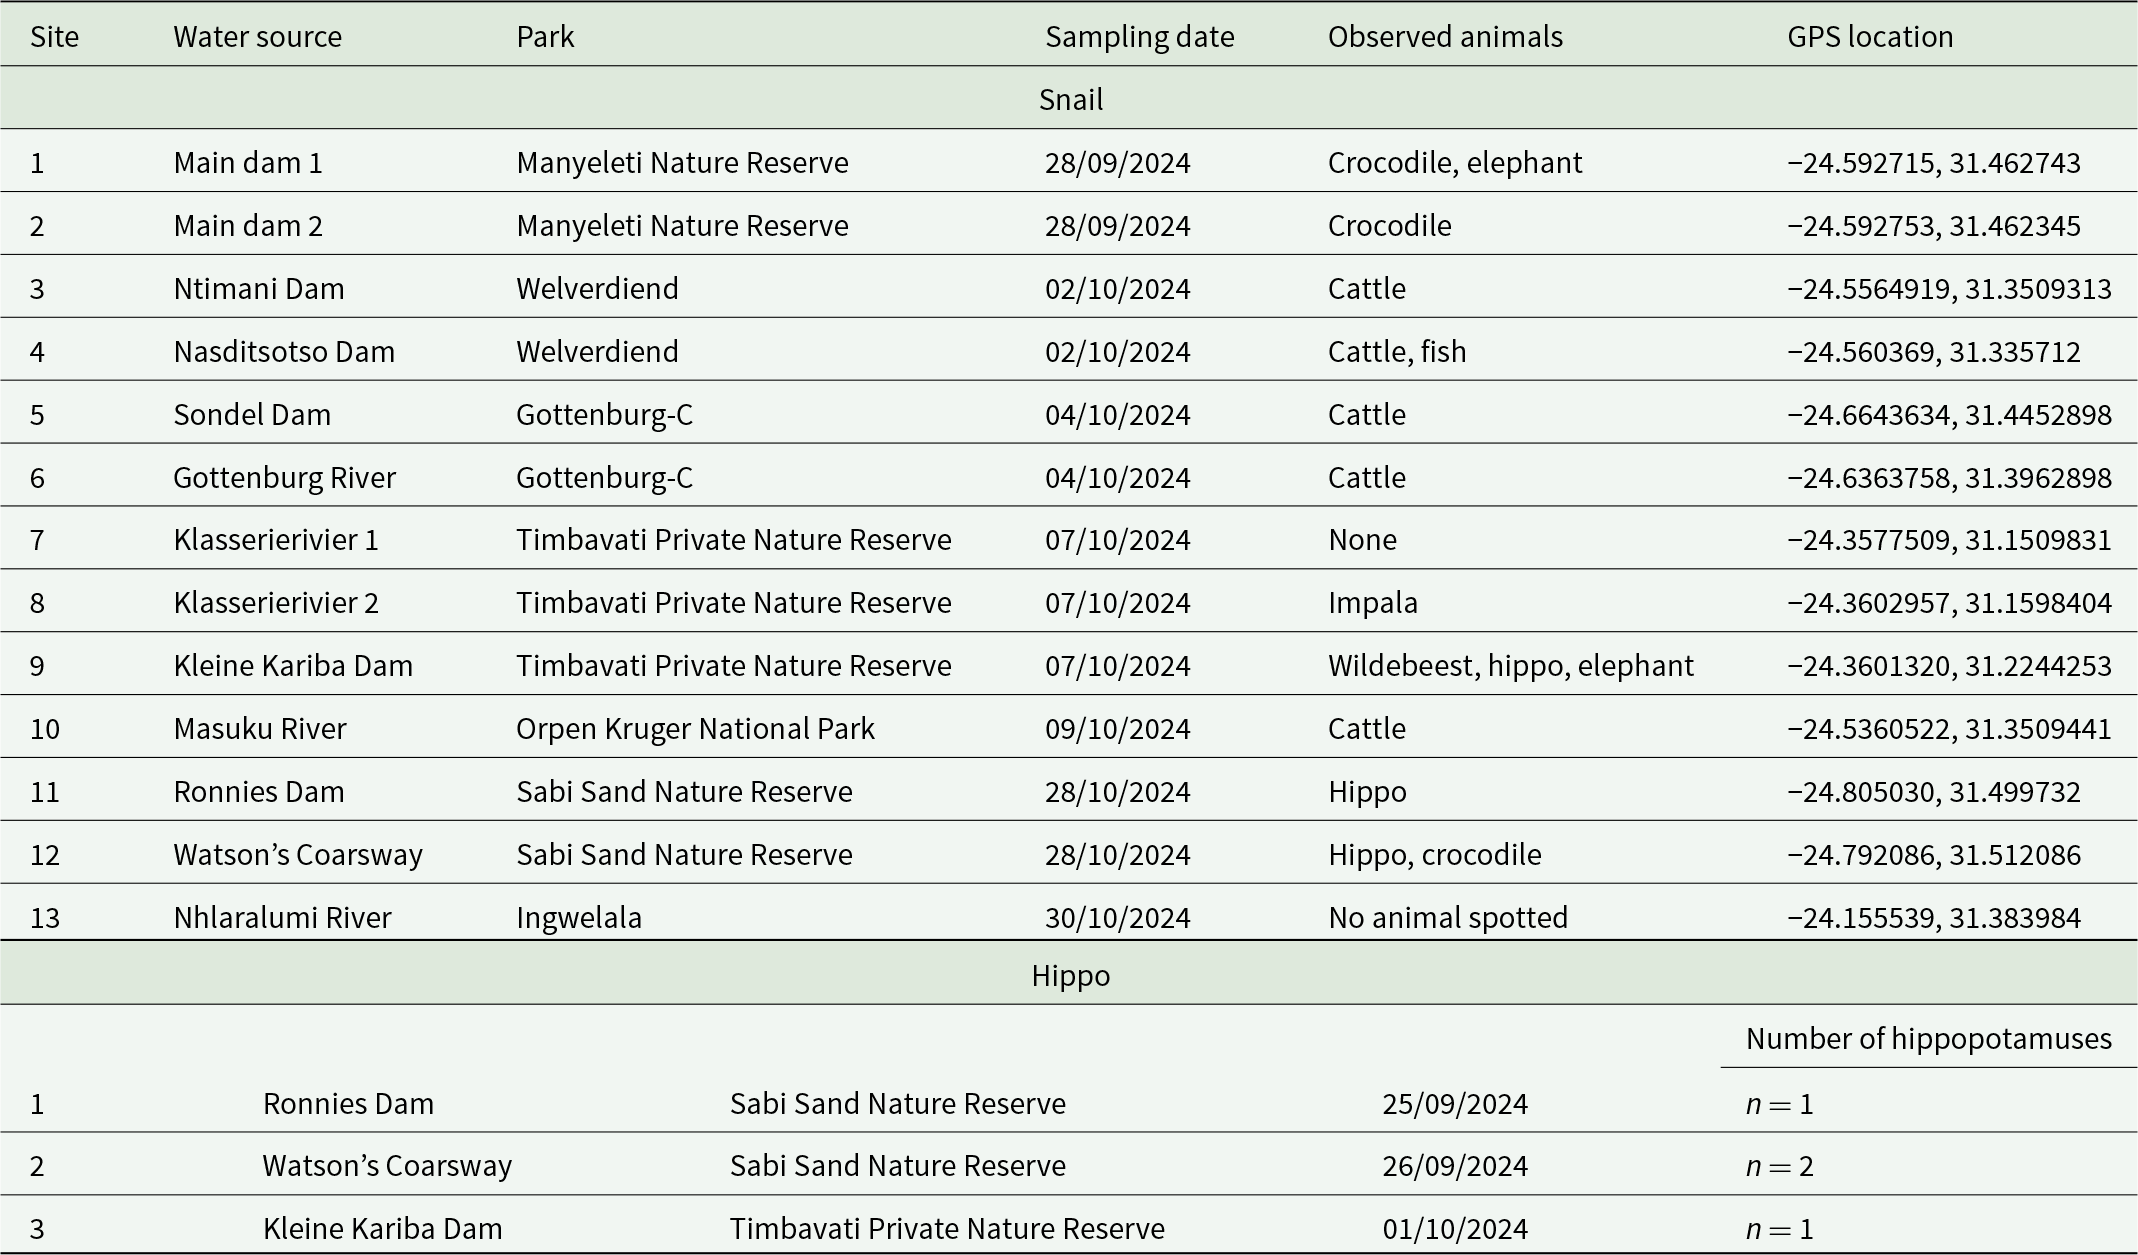The height and width of the screenshot is (1255, 2138).
Task: Click GPS coordinates −24.805030, 31.499732
Action: point(1933,792)
